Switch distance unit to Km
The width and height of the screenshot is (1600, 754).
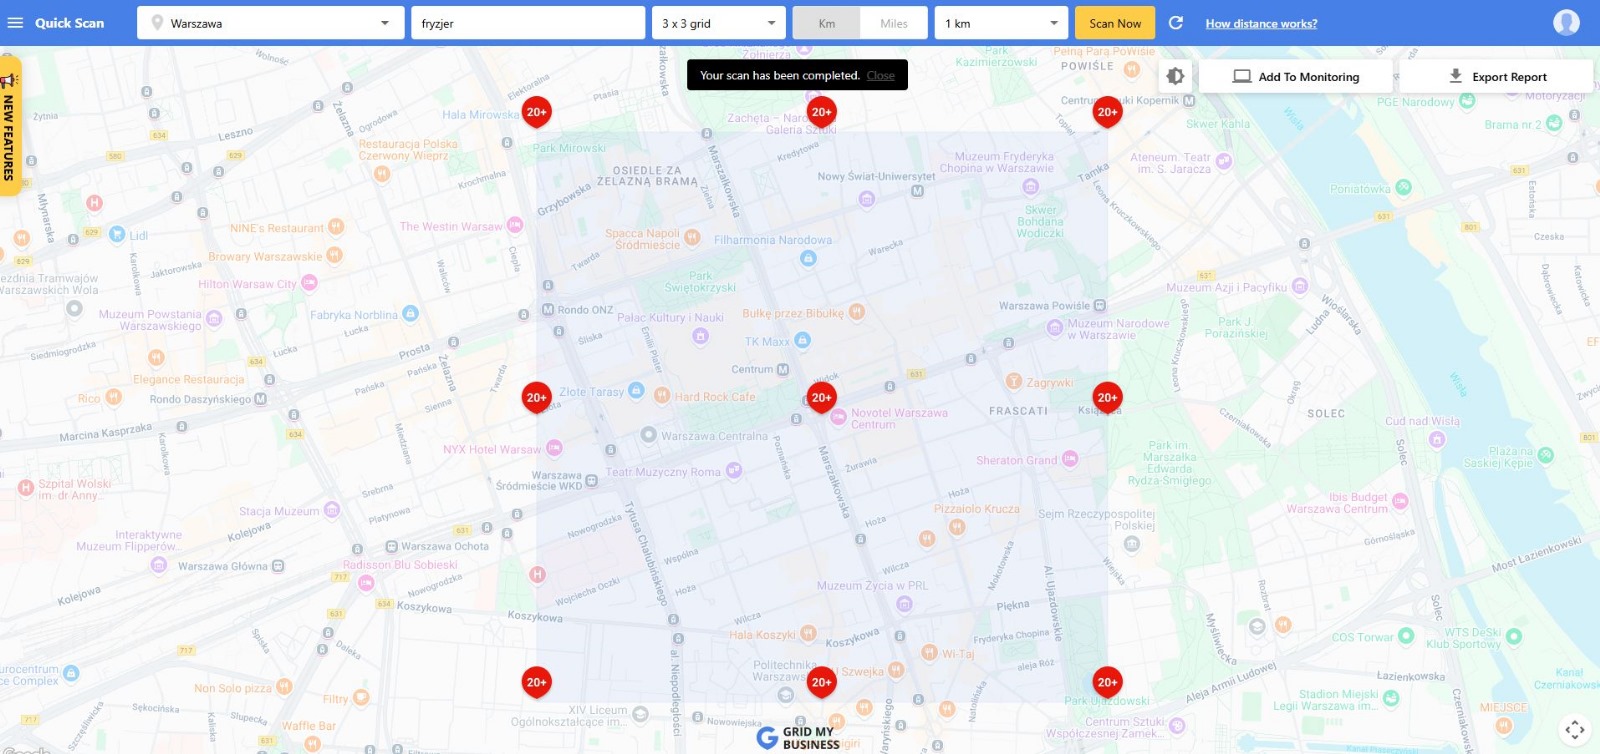pyautogui.click(x=826, y=23)
